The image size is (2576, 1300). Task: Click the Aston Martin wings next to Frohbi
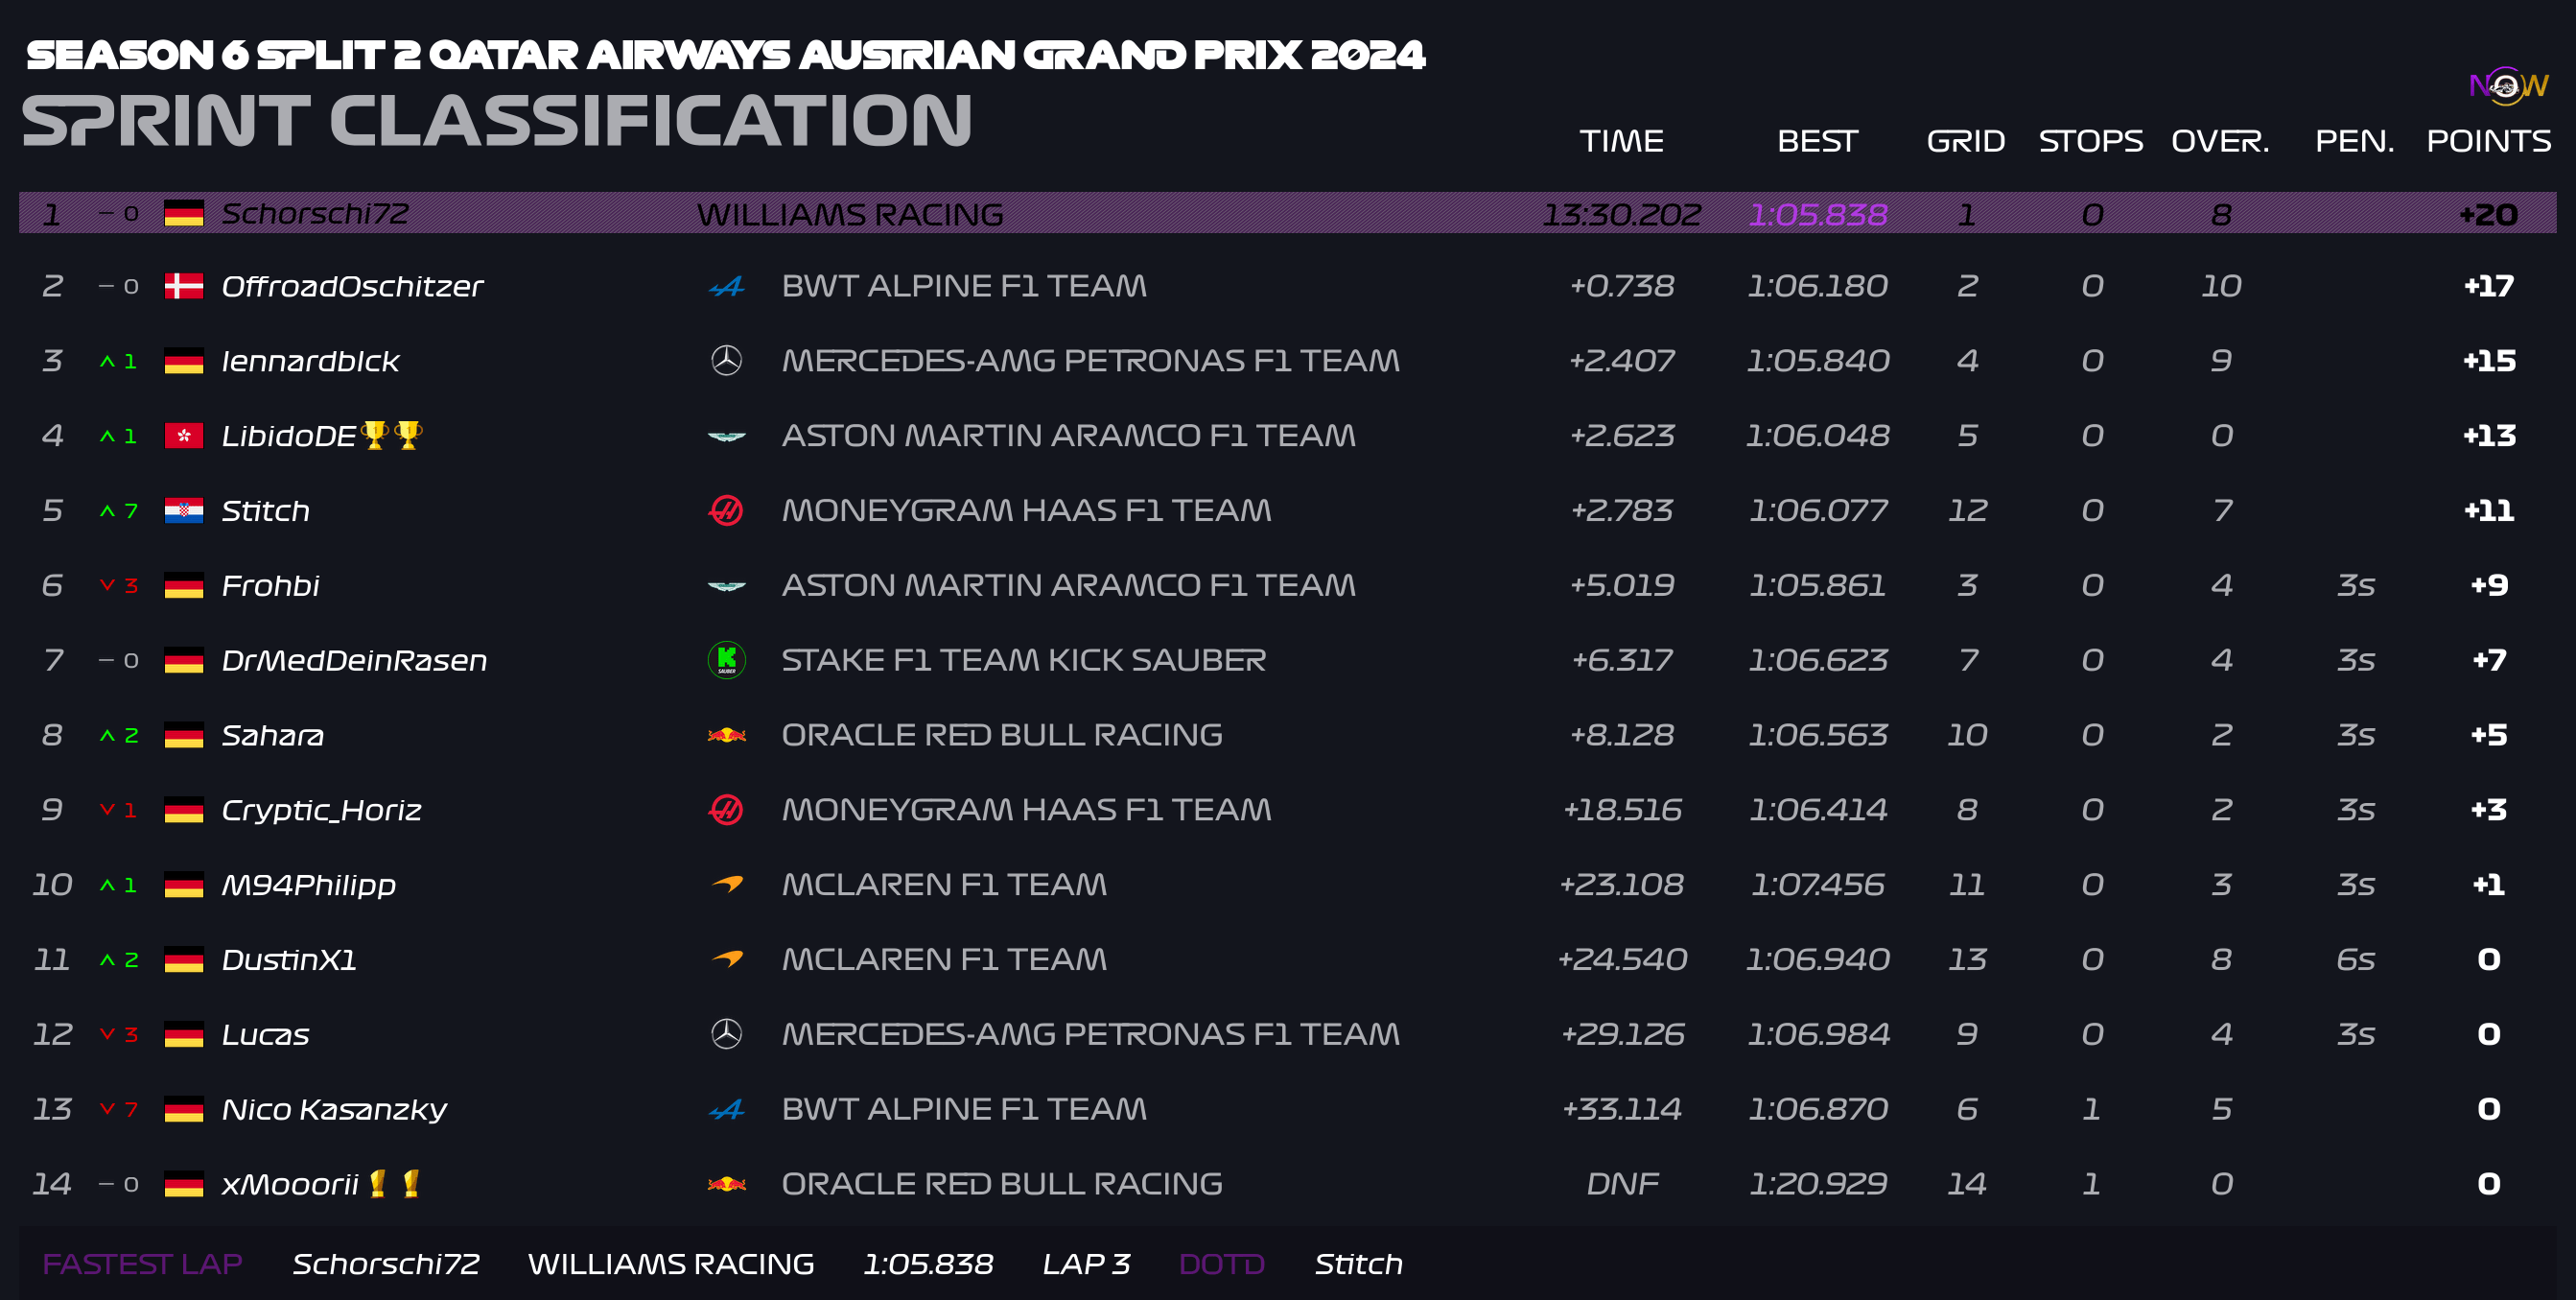click(726, 586)
